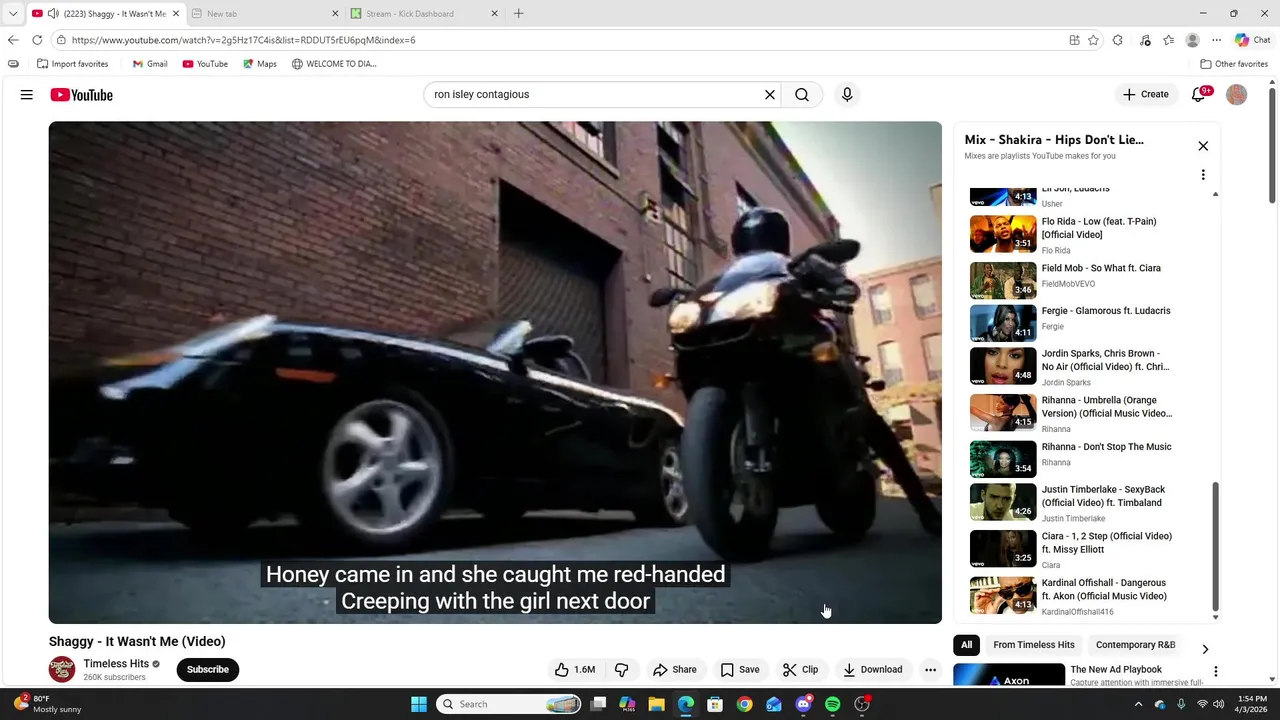Go to the YouTube home logo
Viewport: 1280px width, 720px height.
pos(82,95)
